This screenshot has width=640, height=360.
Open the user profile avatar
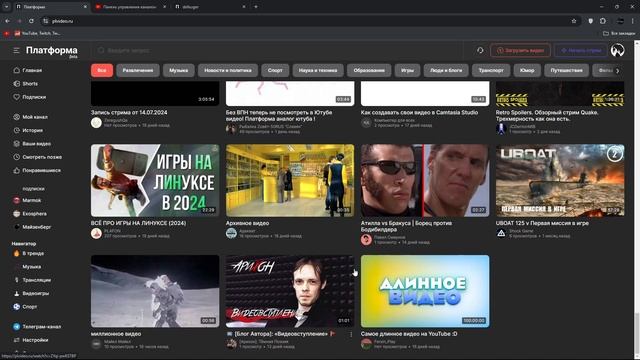pos(617,50)
